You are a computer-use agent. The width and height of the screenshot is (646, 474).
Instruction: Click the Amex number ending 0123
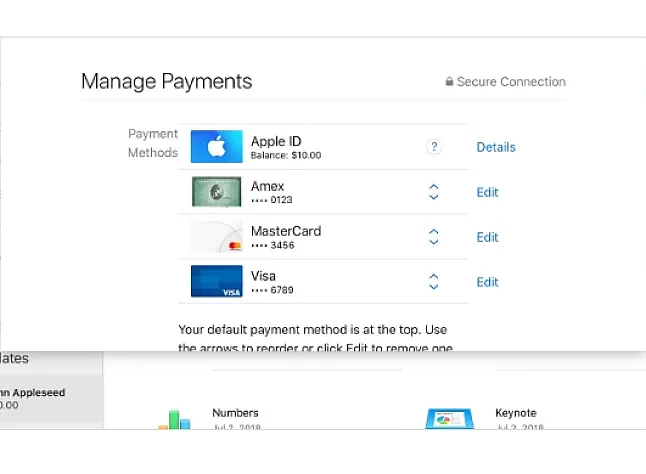point(272,200)
